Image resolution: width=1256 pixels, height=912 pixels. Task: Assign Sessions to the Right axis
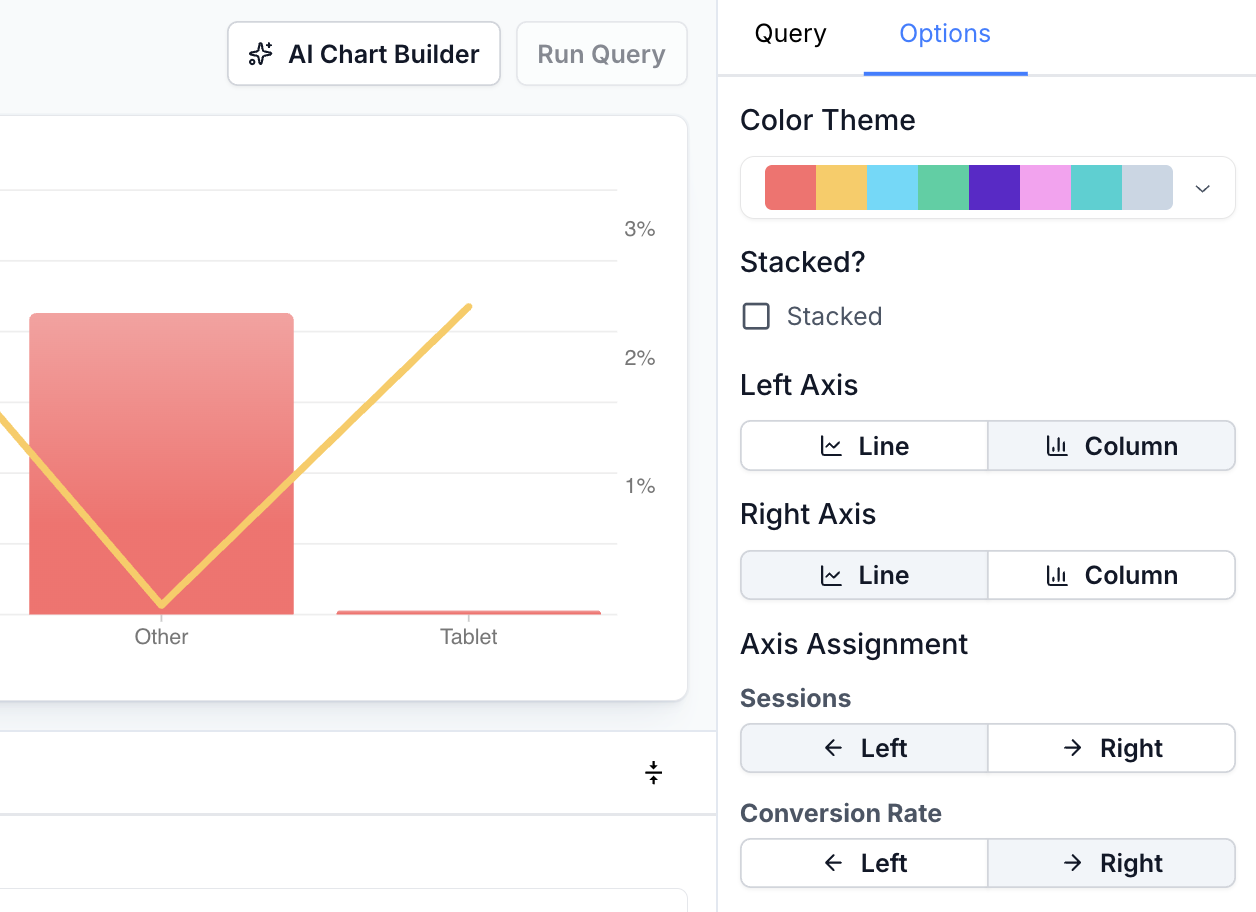(1111, 748)
